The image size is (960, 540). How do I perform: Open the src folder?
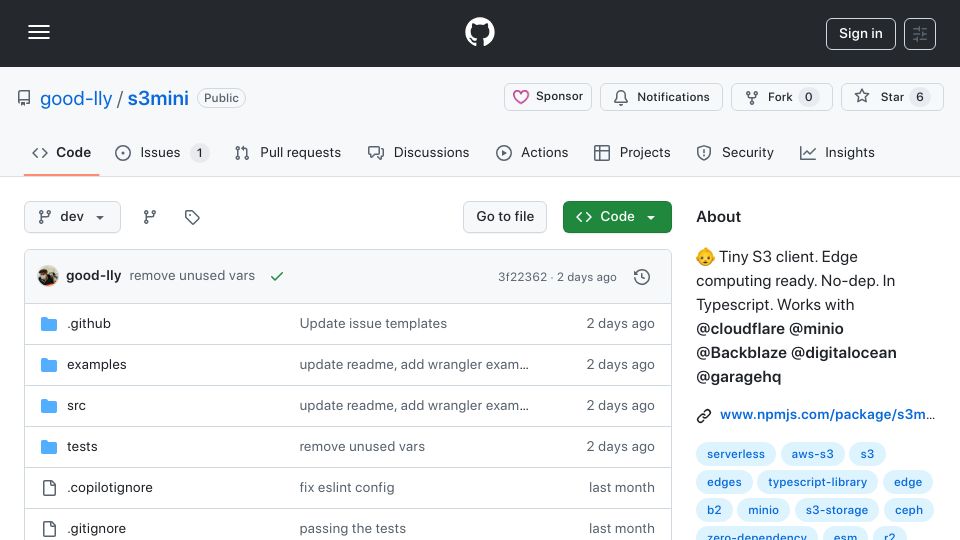click(x=77, y=405)
